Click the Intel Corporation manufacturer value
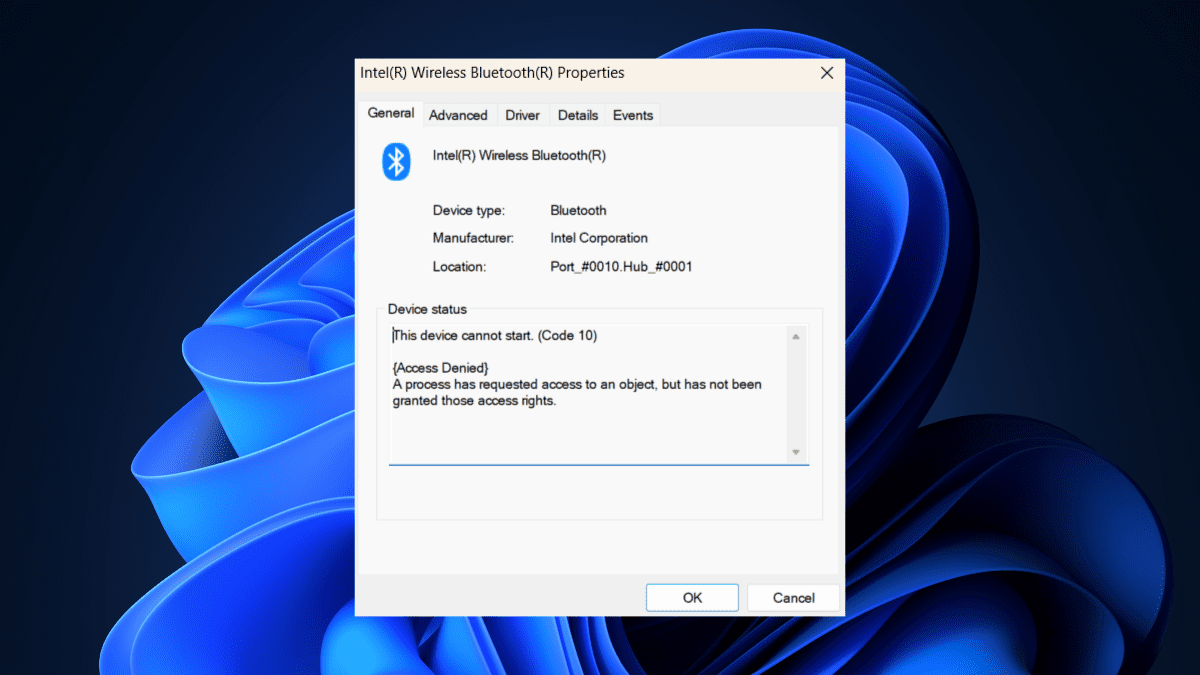Screen dimensions: 1200x675 tap(599, 238)
